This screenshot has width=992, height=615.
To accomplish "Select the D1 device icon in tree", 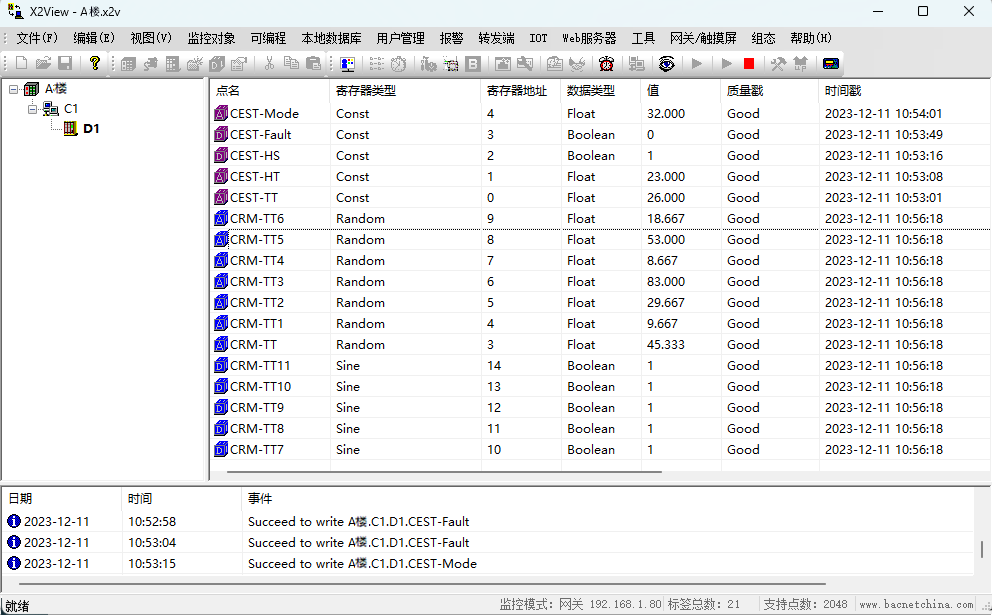I will [x=70, y=129].
